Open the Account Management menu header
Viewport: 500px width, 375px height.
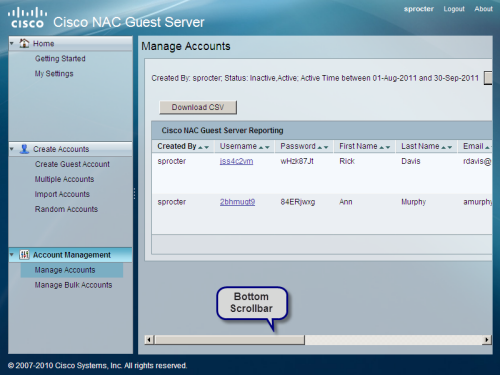70,255
